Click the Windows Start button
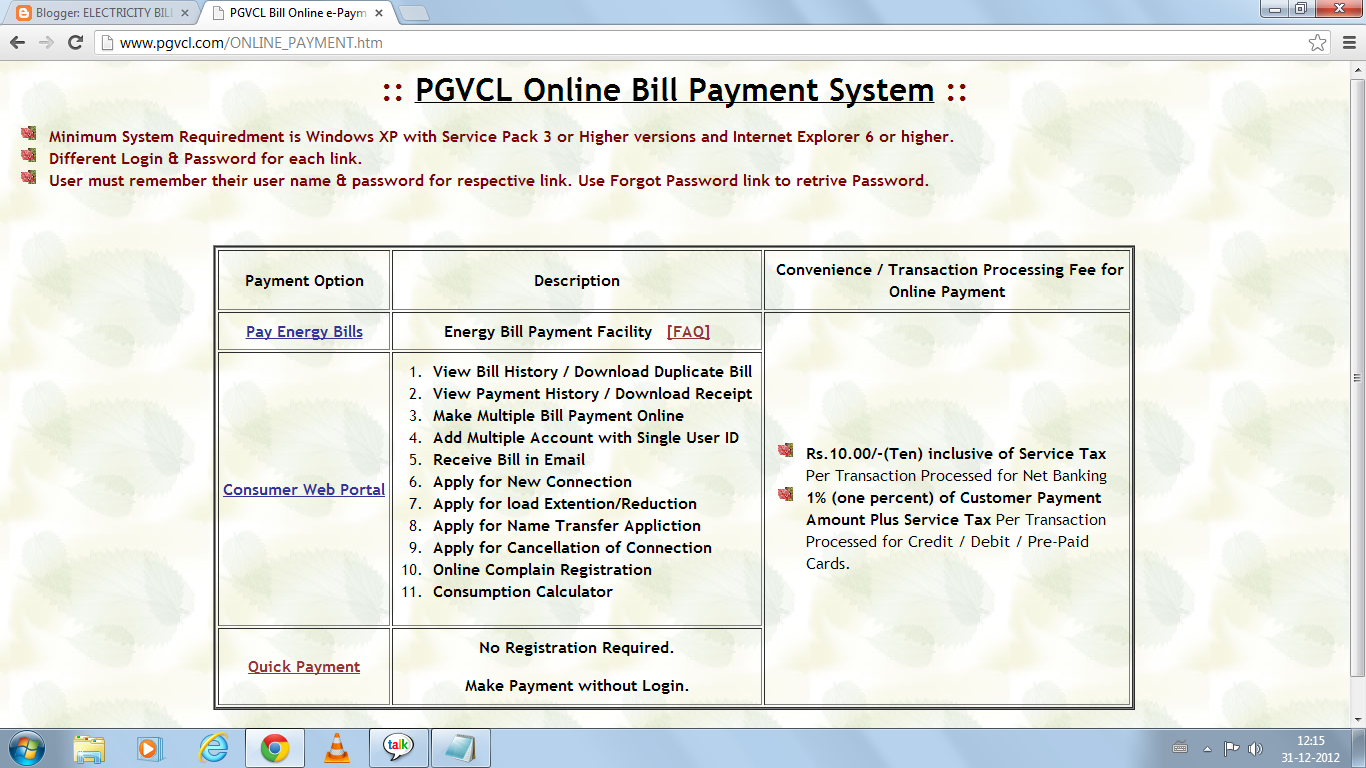This screenshot has height=768, width=1366. pyautogui.click(x=25, y=747)
